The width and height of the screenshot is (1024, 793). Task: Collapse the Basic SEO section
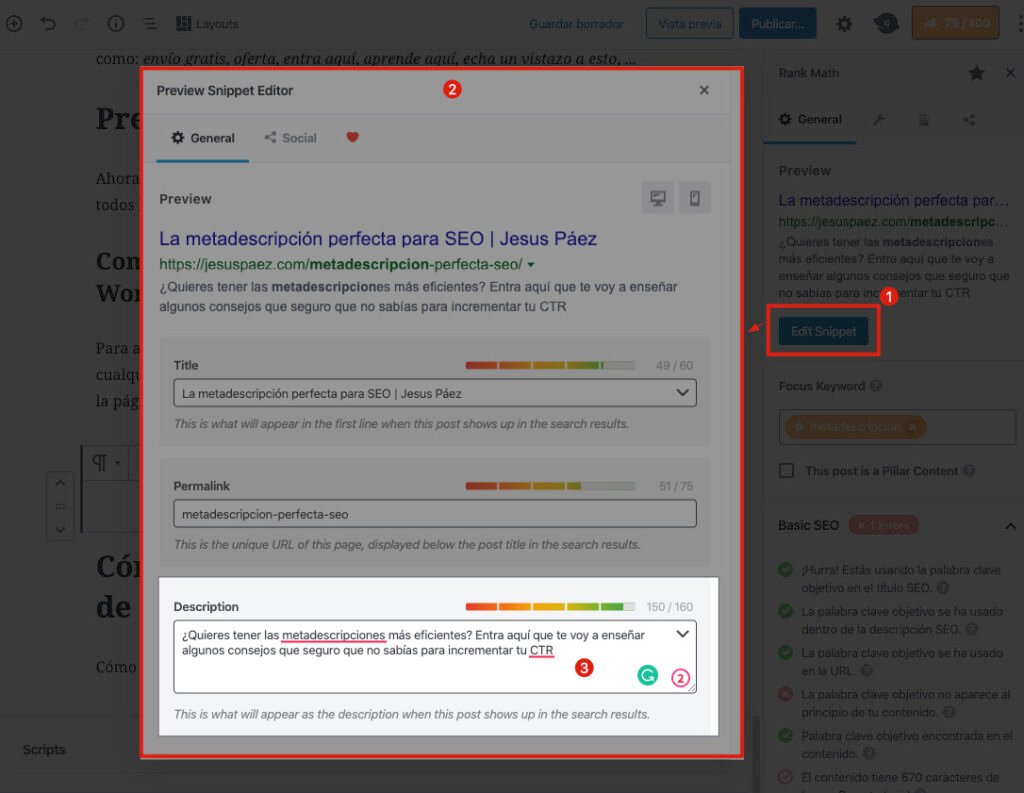click(x=1010, y=526)
